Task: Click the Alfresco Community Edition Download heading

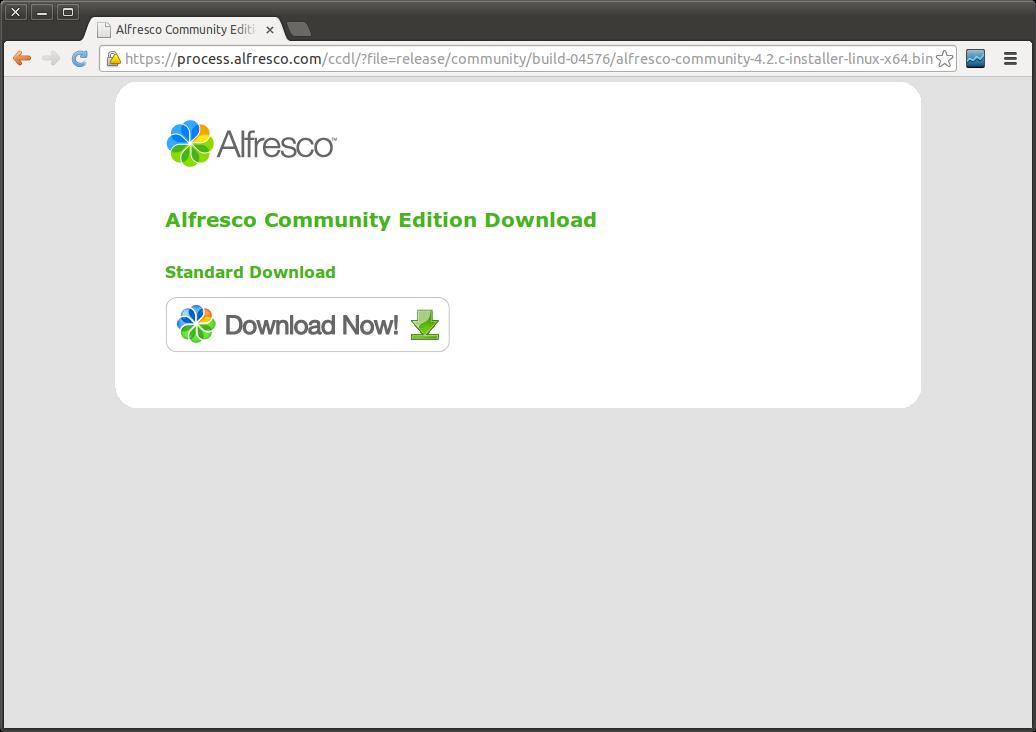Action: click(x=381, y=220)
